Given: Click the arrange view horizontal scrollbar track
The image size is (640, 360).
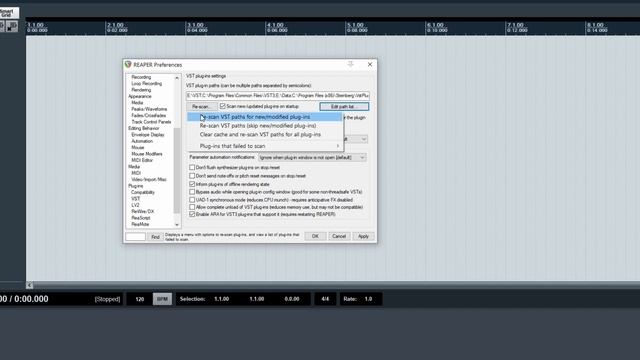Looking at the screenshot, I should [x=336, y=285].
